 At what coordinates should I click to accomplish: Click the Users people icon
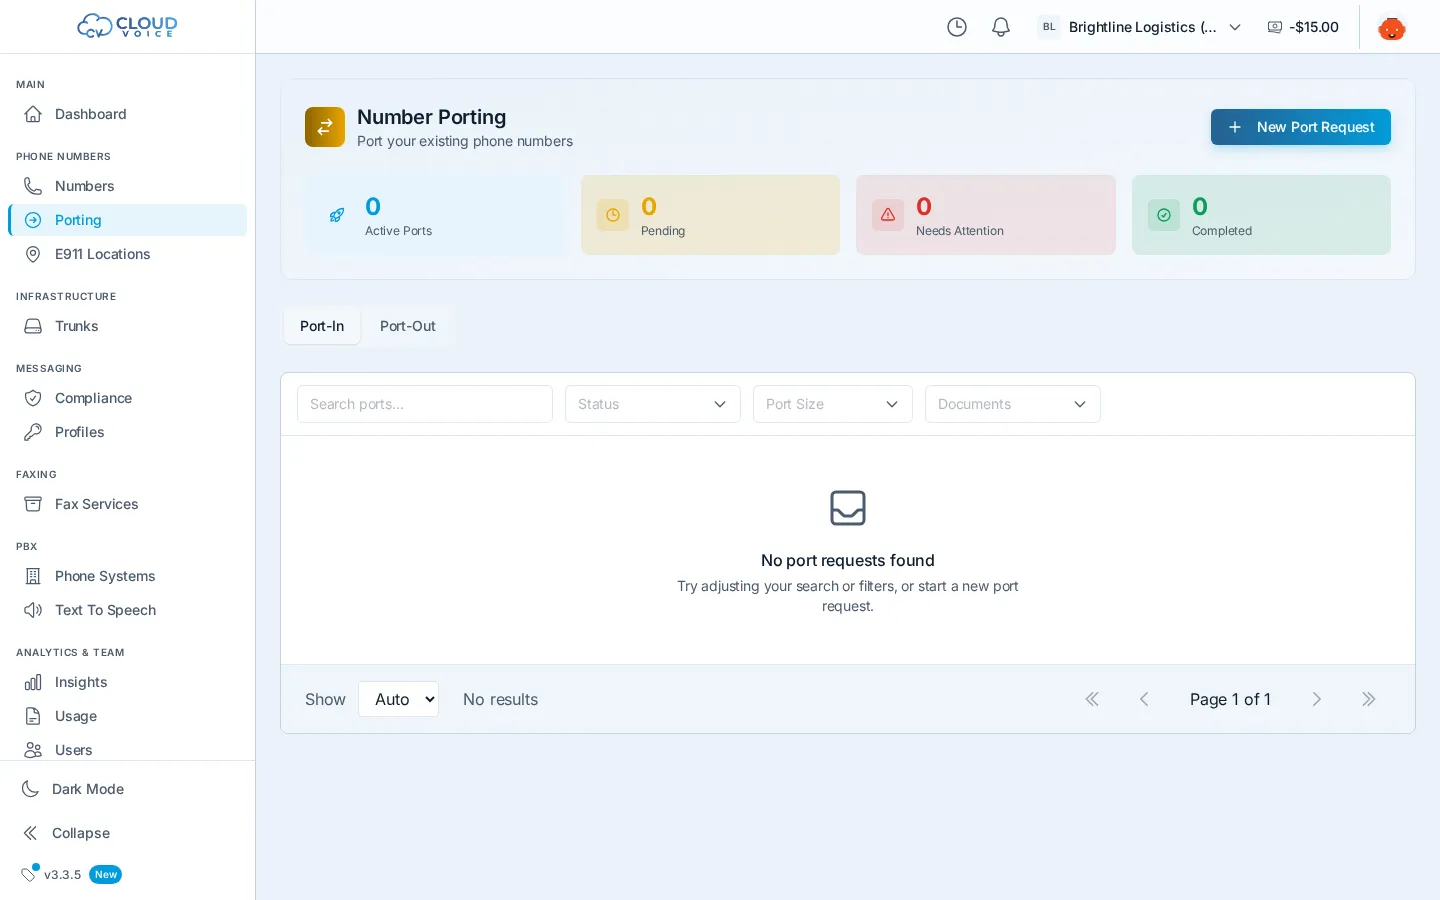[33, 750]
